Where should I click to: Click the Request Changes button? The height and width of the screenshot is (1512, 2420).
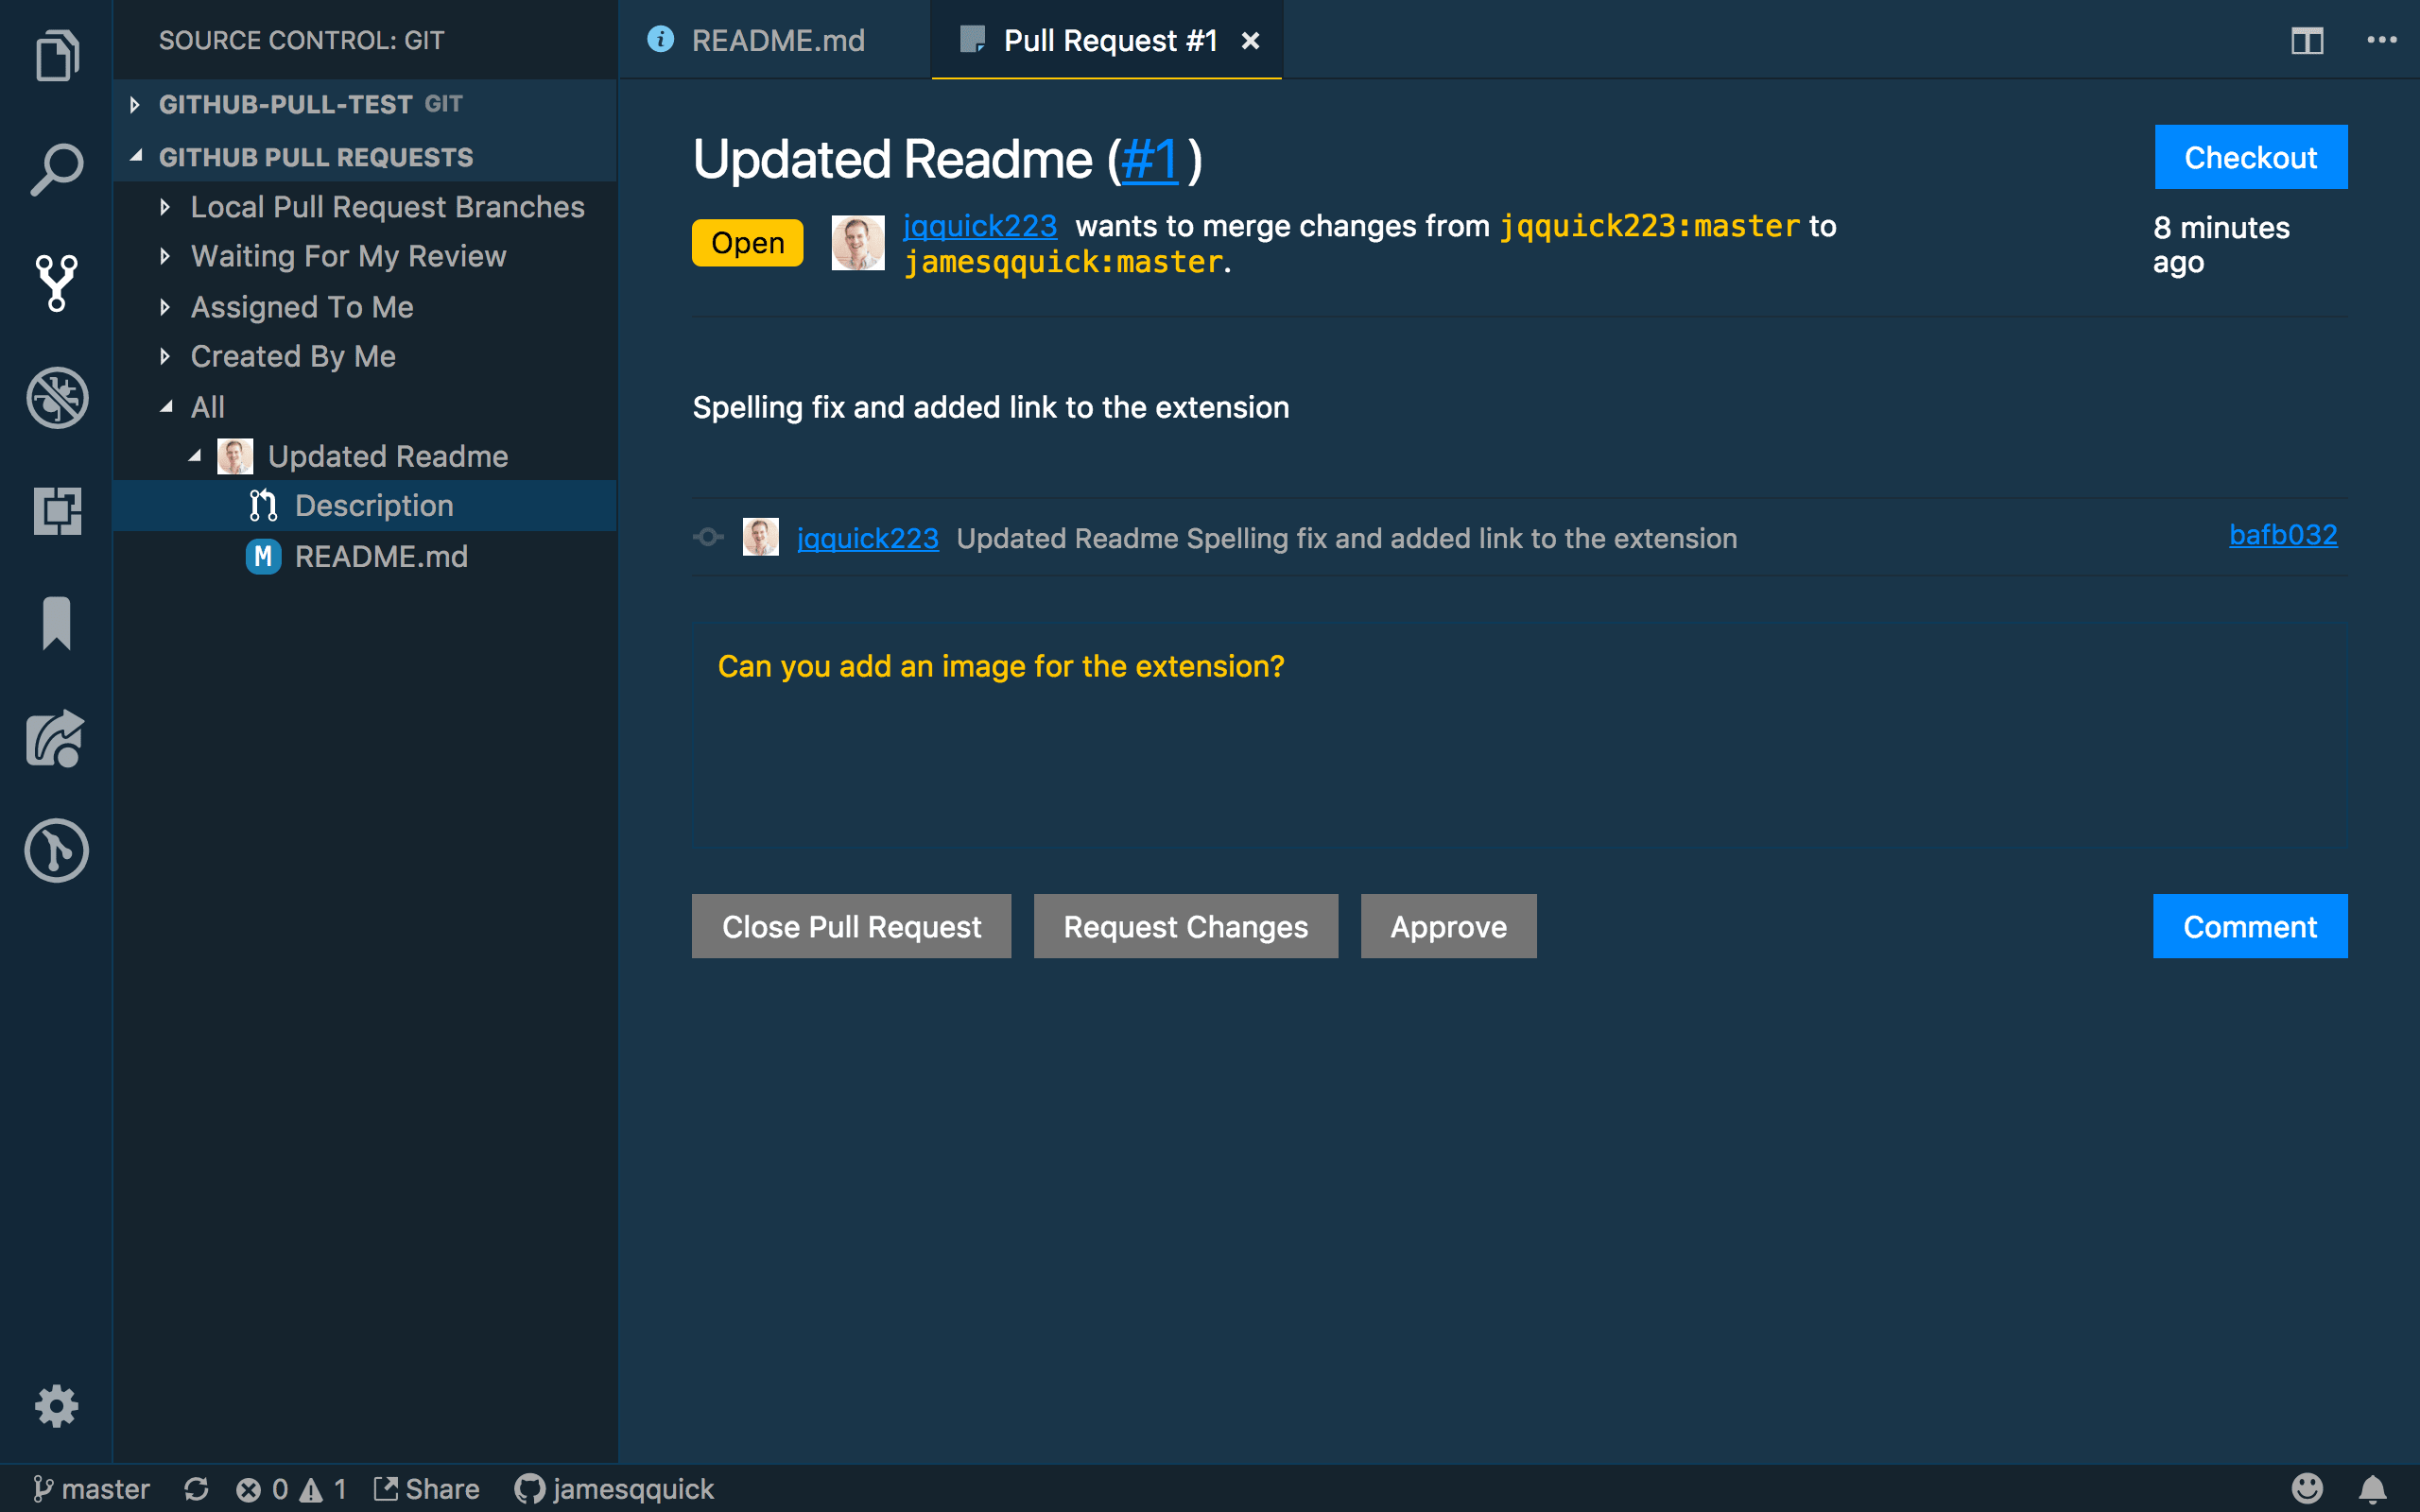pyautogui.click(x=1185, y=926)
